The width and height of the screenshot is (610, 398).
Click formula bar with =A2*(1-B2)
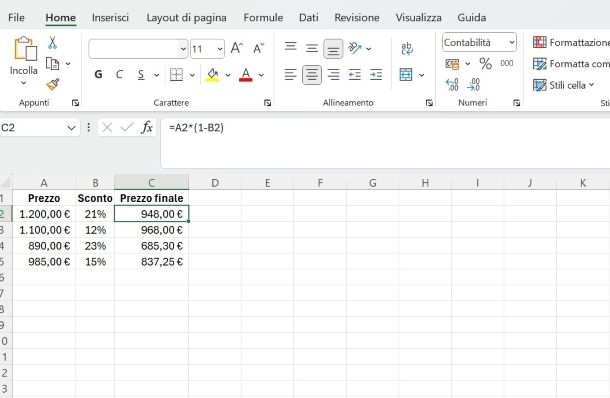tap(385, 143)
